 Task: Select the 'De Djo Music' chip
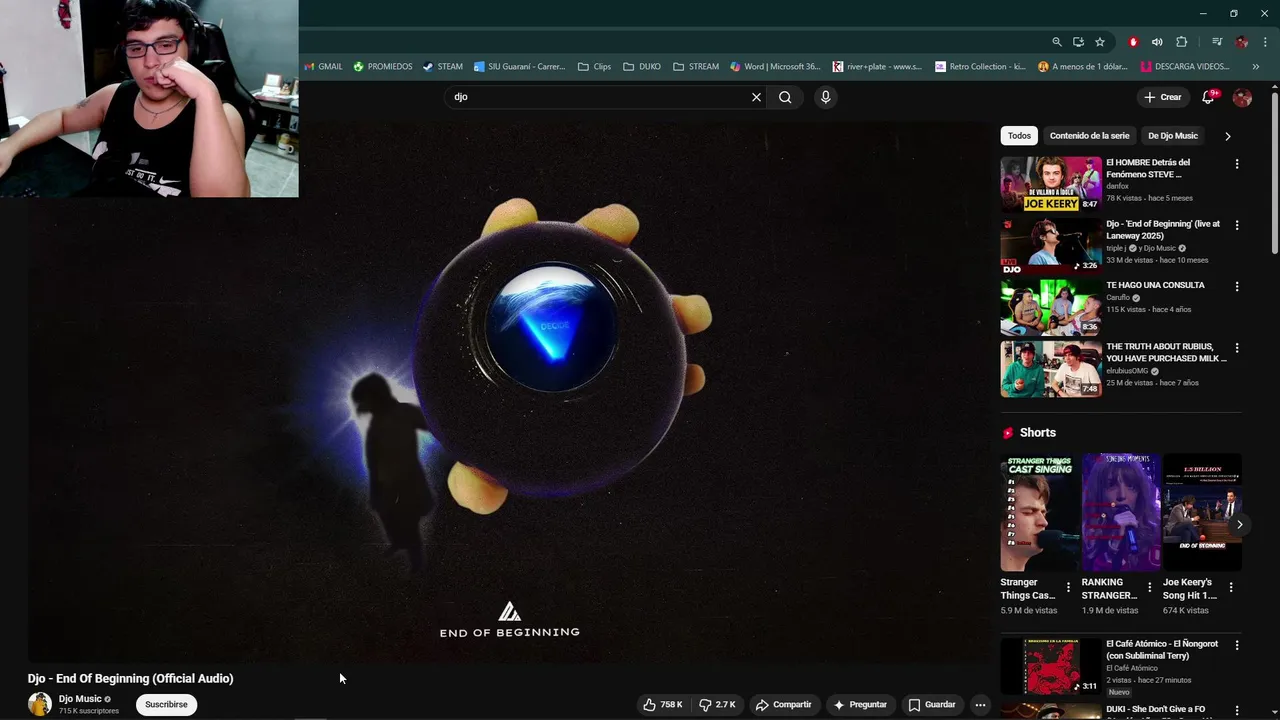coord(1173,136)
